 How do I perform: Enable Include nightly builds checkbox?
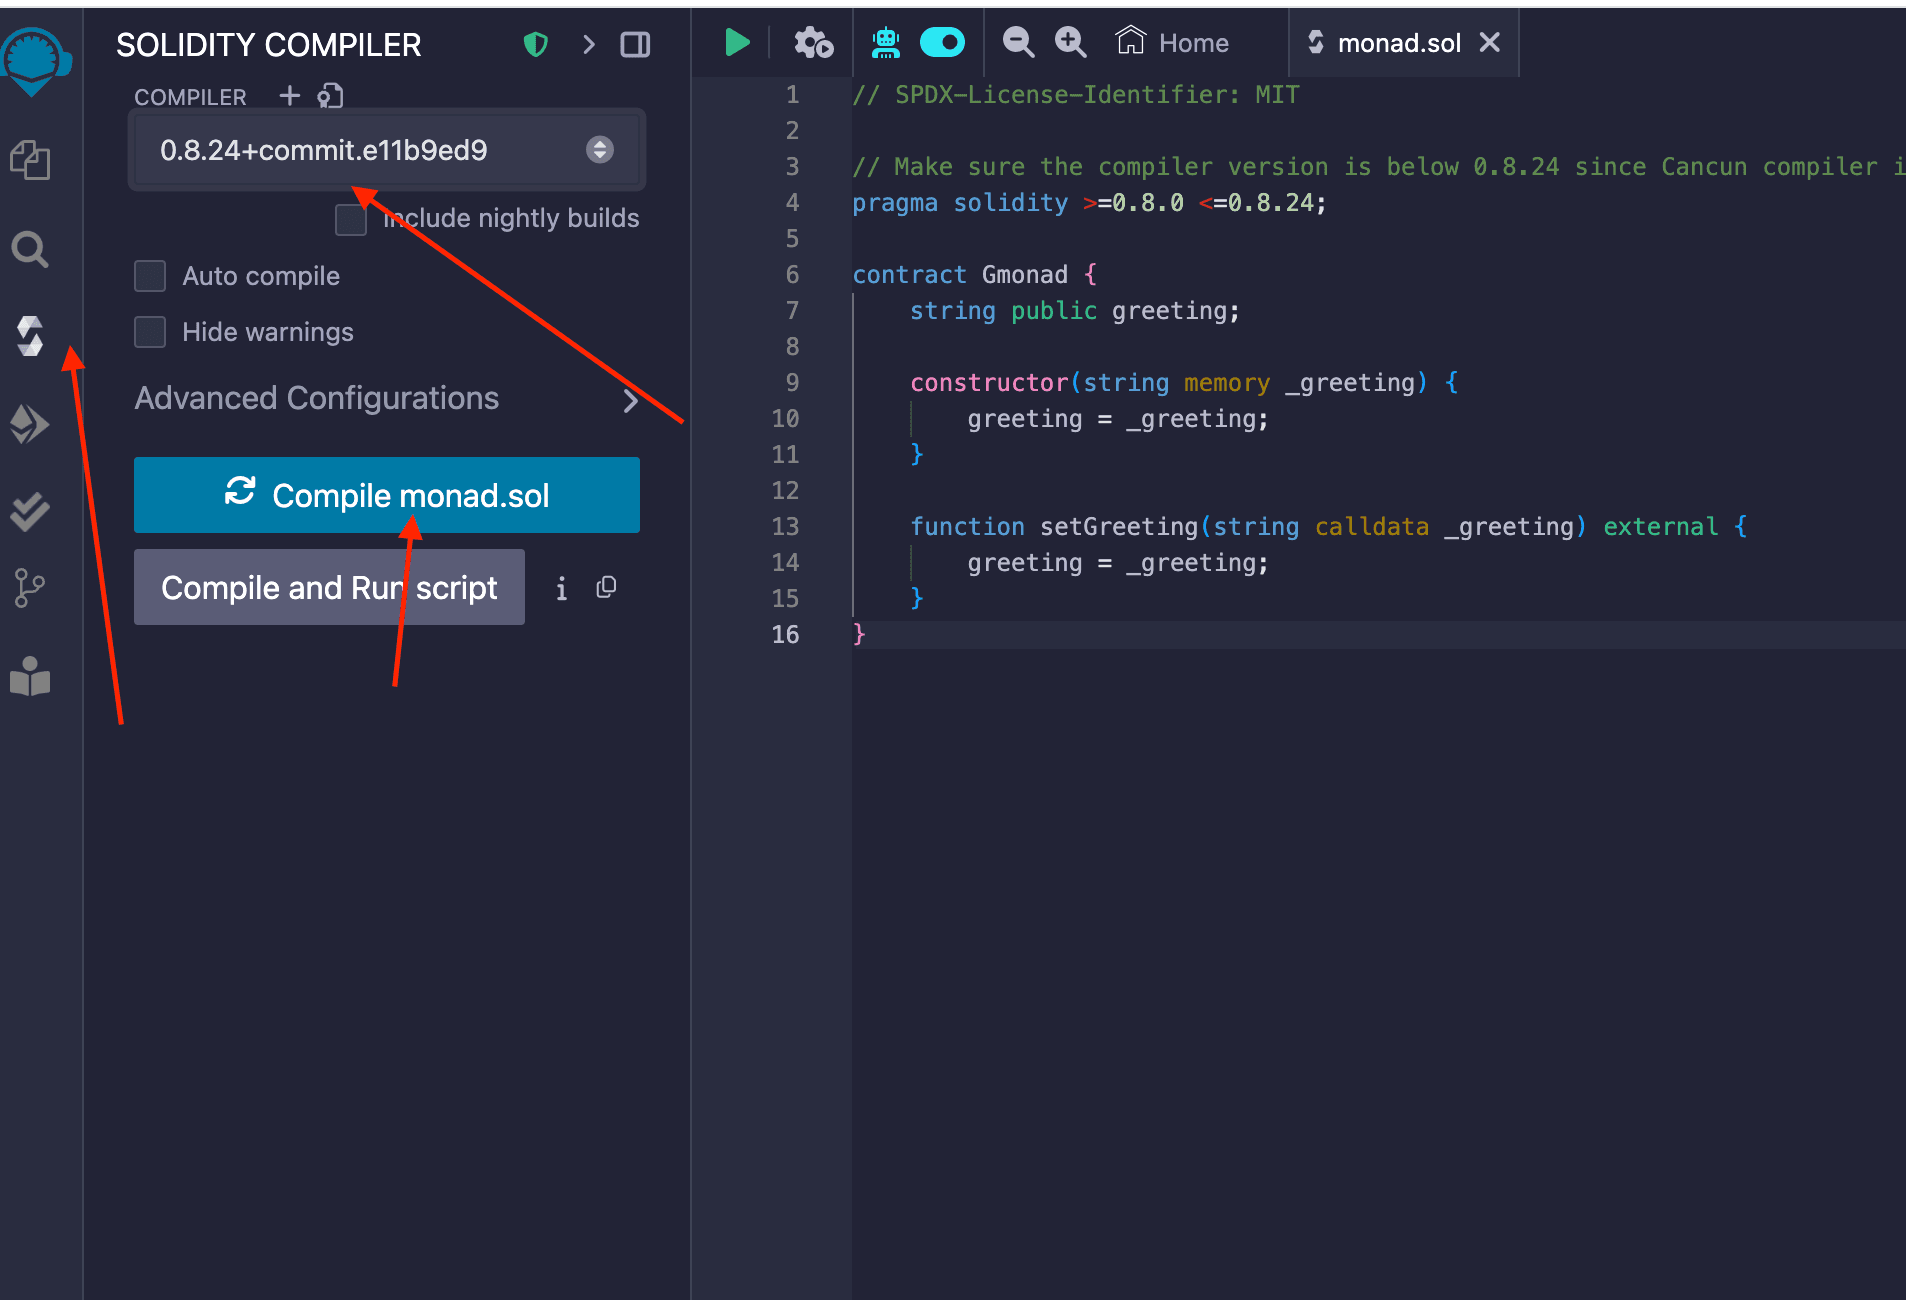coord(351,219)
